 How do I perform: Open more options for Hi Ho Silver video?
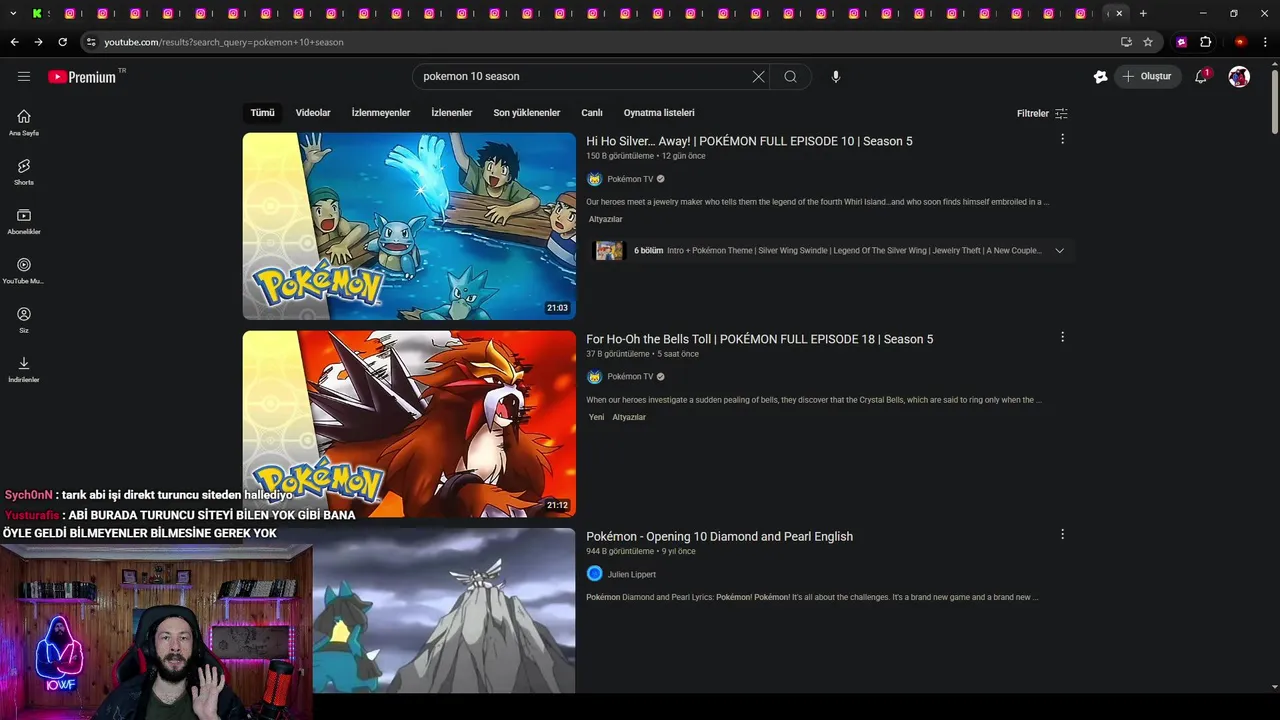point(1062,139)
